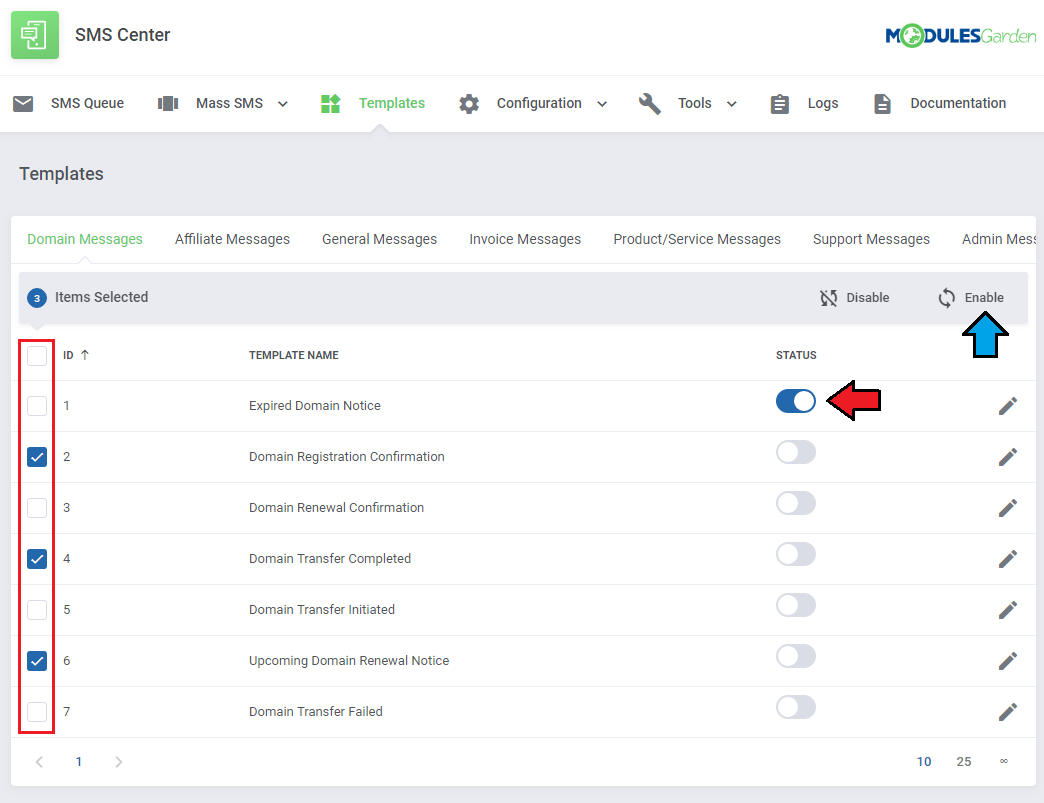
Task: Select page 1 in pagination
Action: click(79, 762)
